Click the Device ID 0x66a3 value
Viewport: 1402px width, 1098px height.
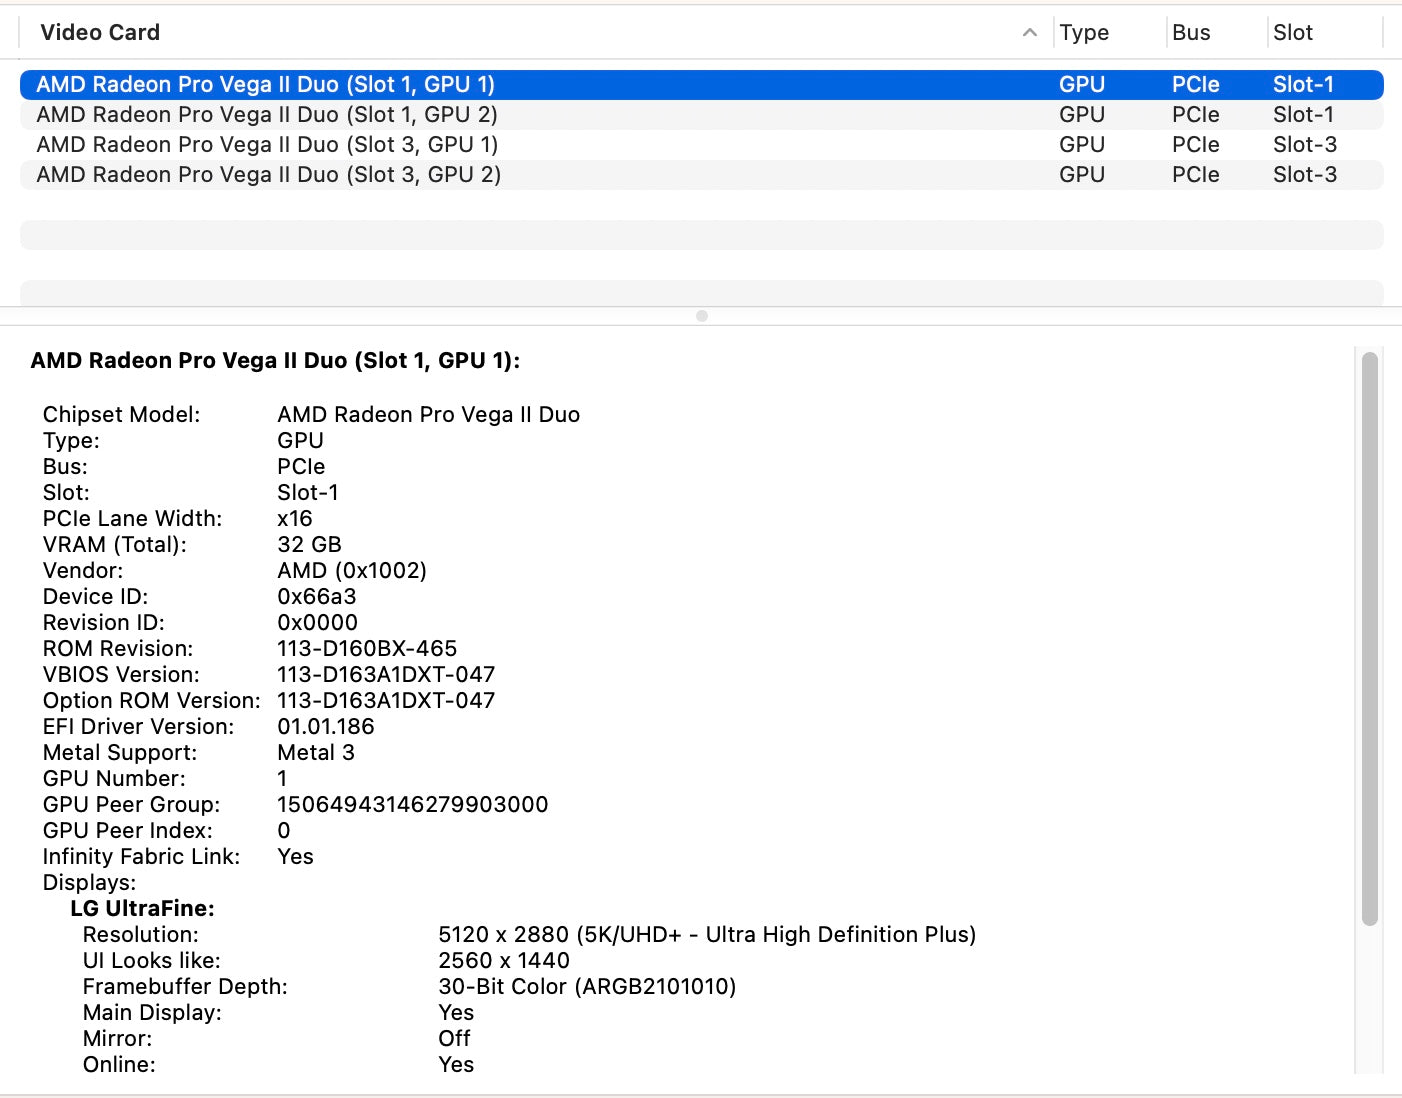316,597
